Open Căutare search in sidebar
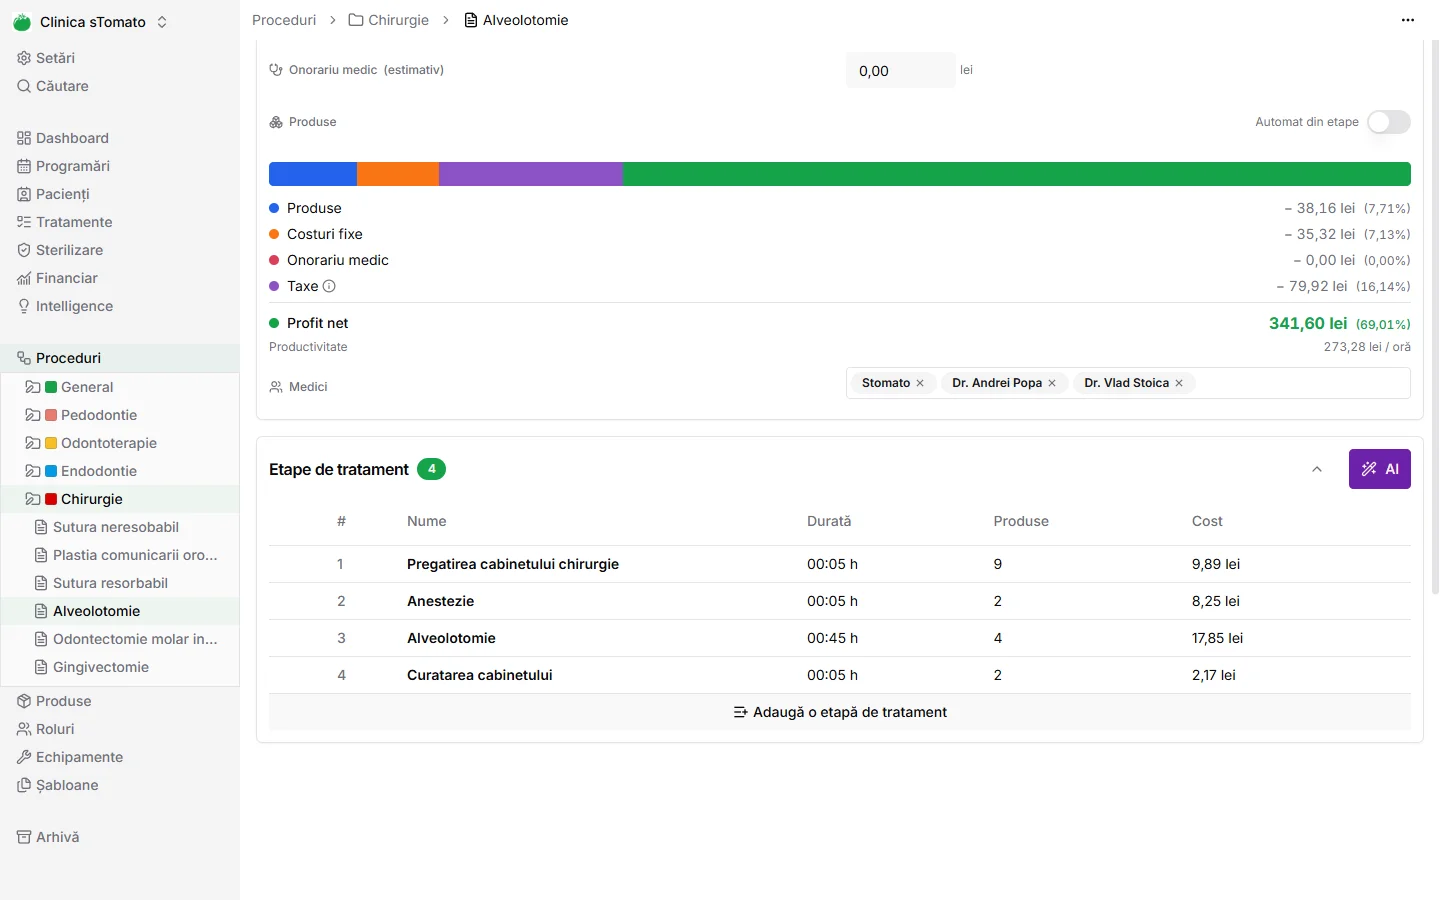This screenshot has height=900, width=1440. 53,86
